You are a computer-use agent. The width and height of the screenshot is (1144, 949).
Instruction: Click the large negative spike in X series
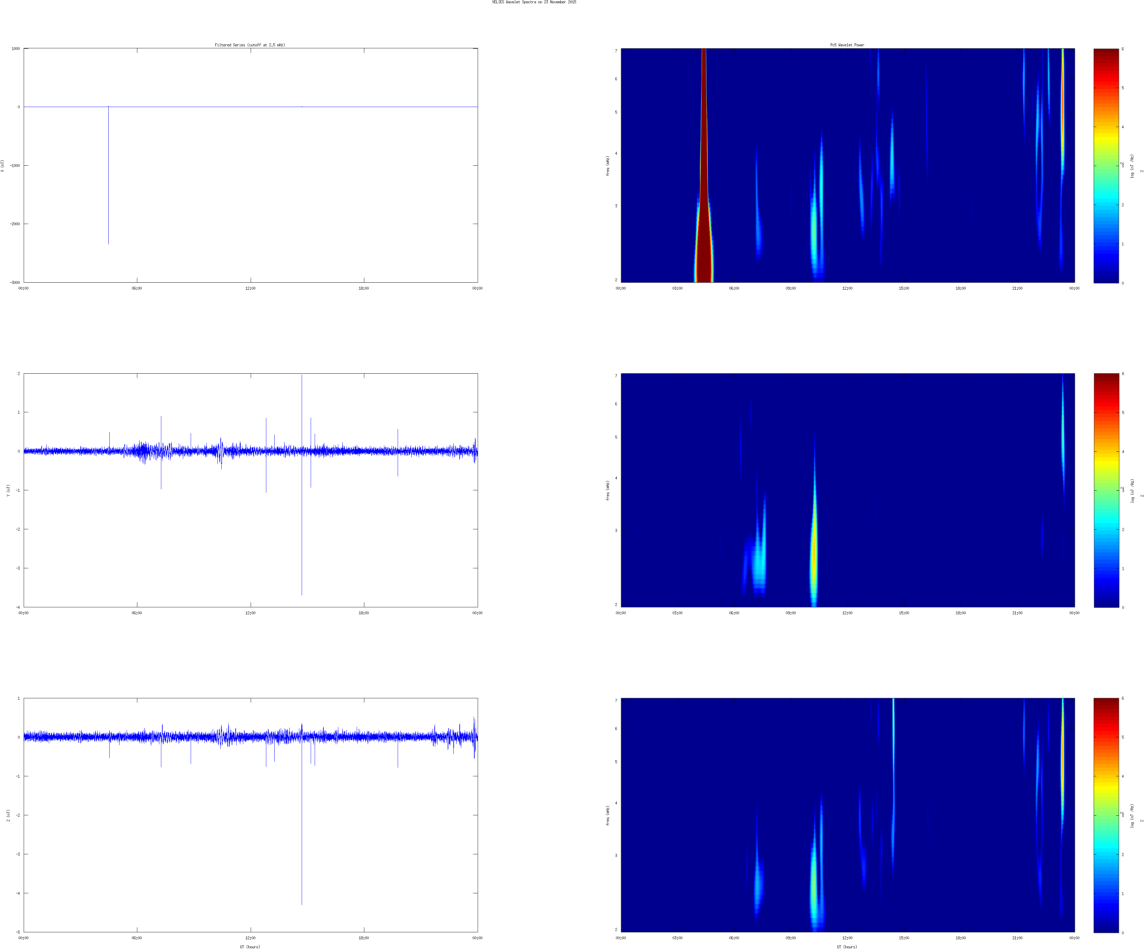point(109,175)
